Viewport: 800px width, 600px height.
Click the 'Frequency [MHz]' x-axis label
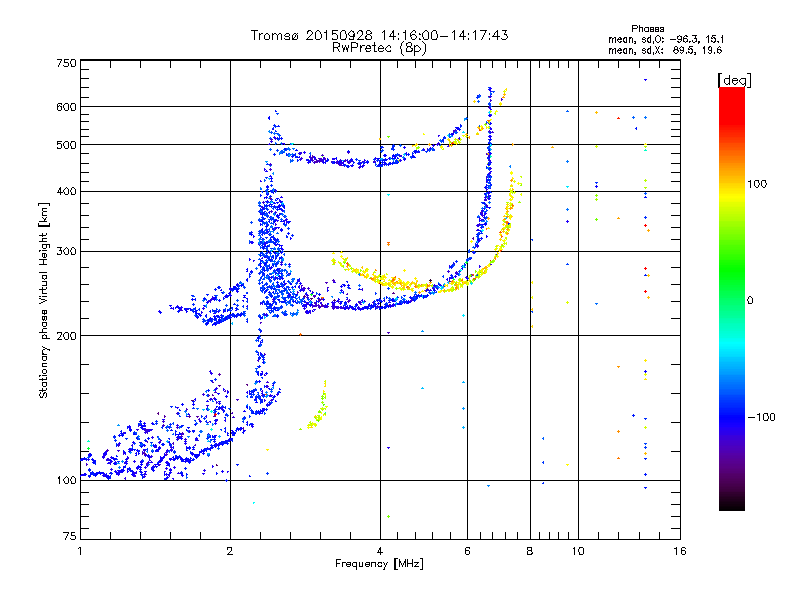(x=379, y=564)
